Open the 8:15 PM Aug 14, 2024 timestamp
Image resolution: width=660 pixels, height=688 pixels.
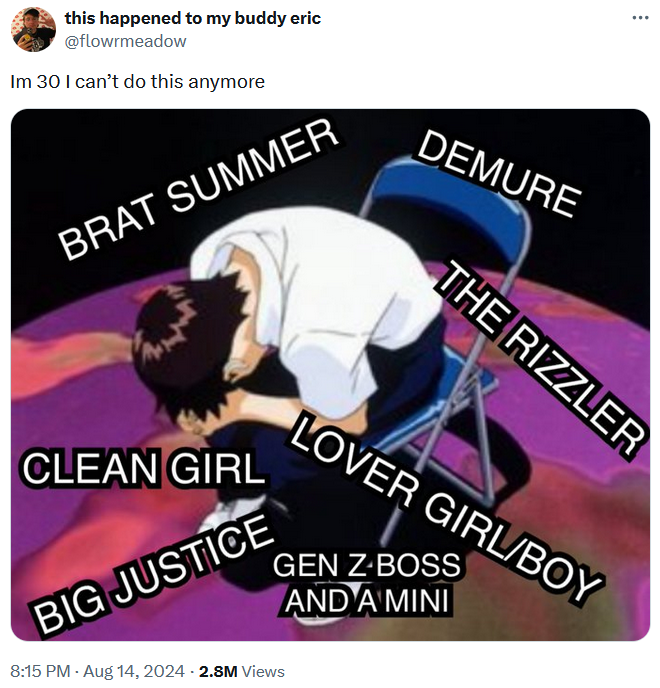97,671
